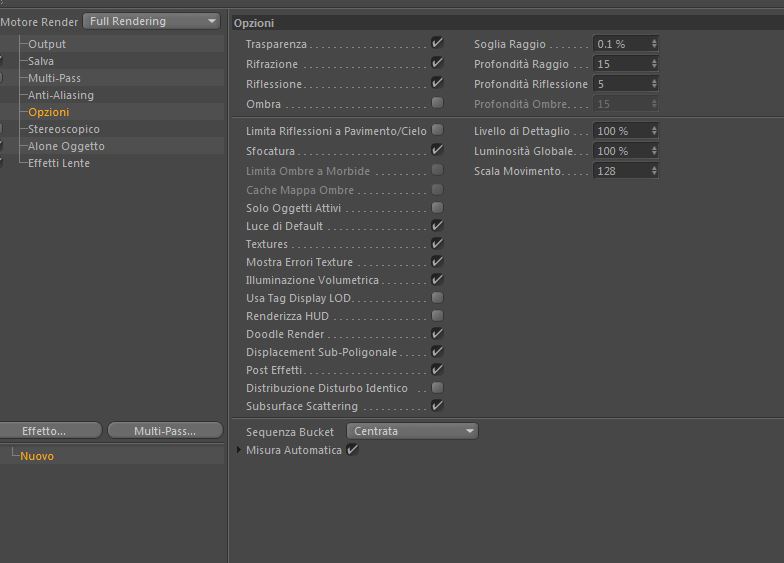Screen dimensions: 784x563
Task: Enable Limita Riflessioni a Pavimento/Cielo
Action: point(437,130)
